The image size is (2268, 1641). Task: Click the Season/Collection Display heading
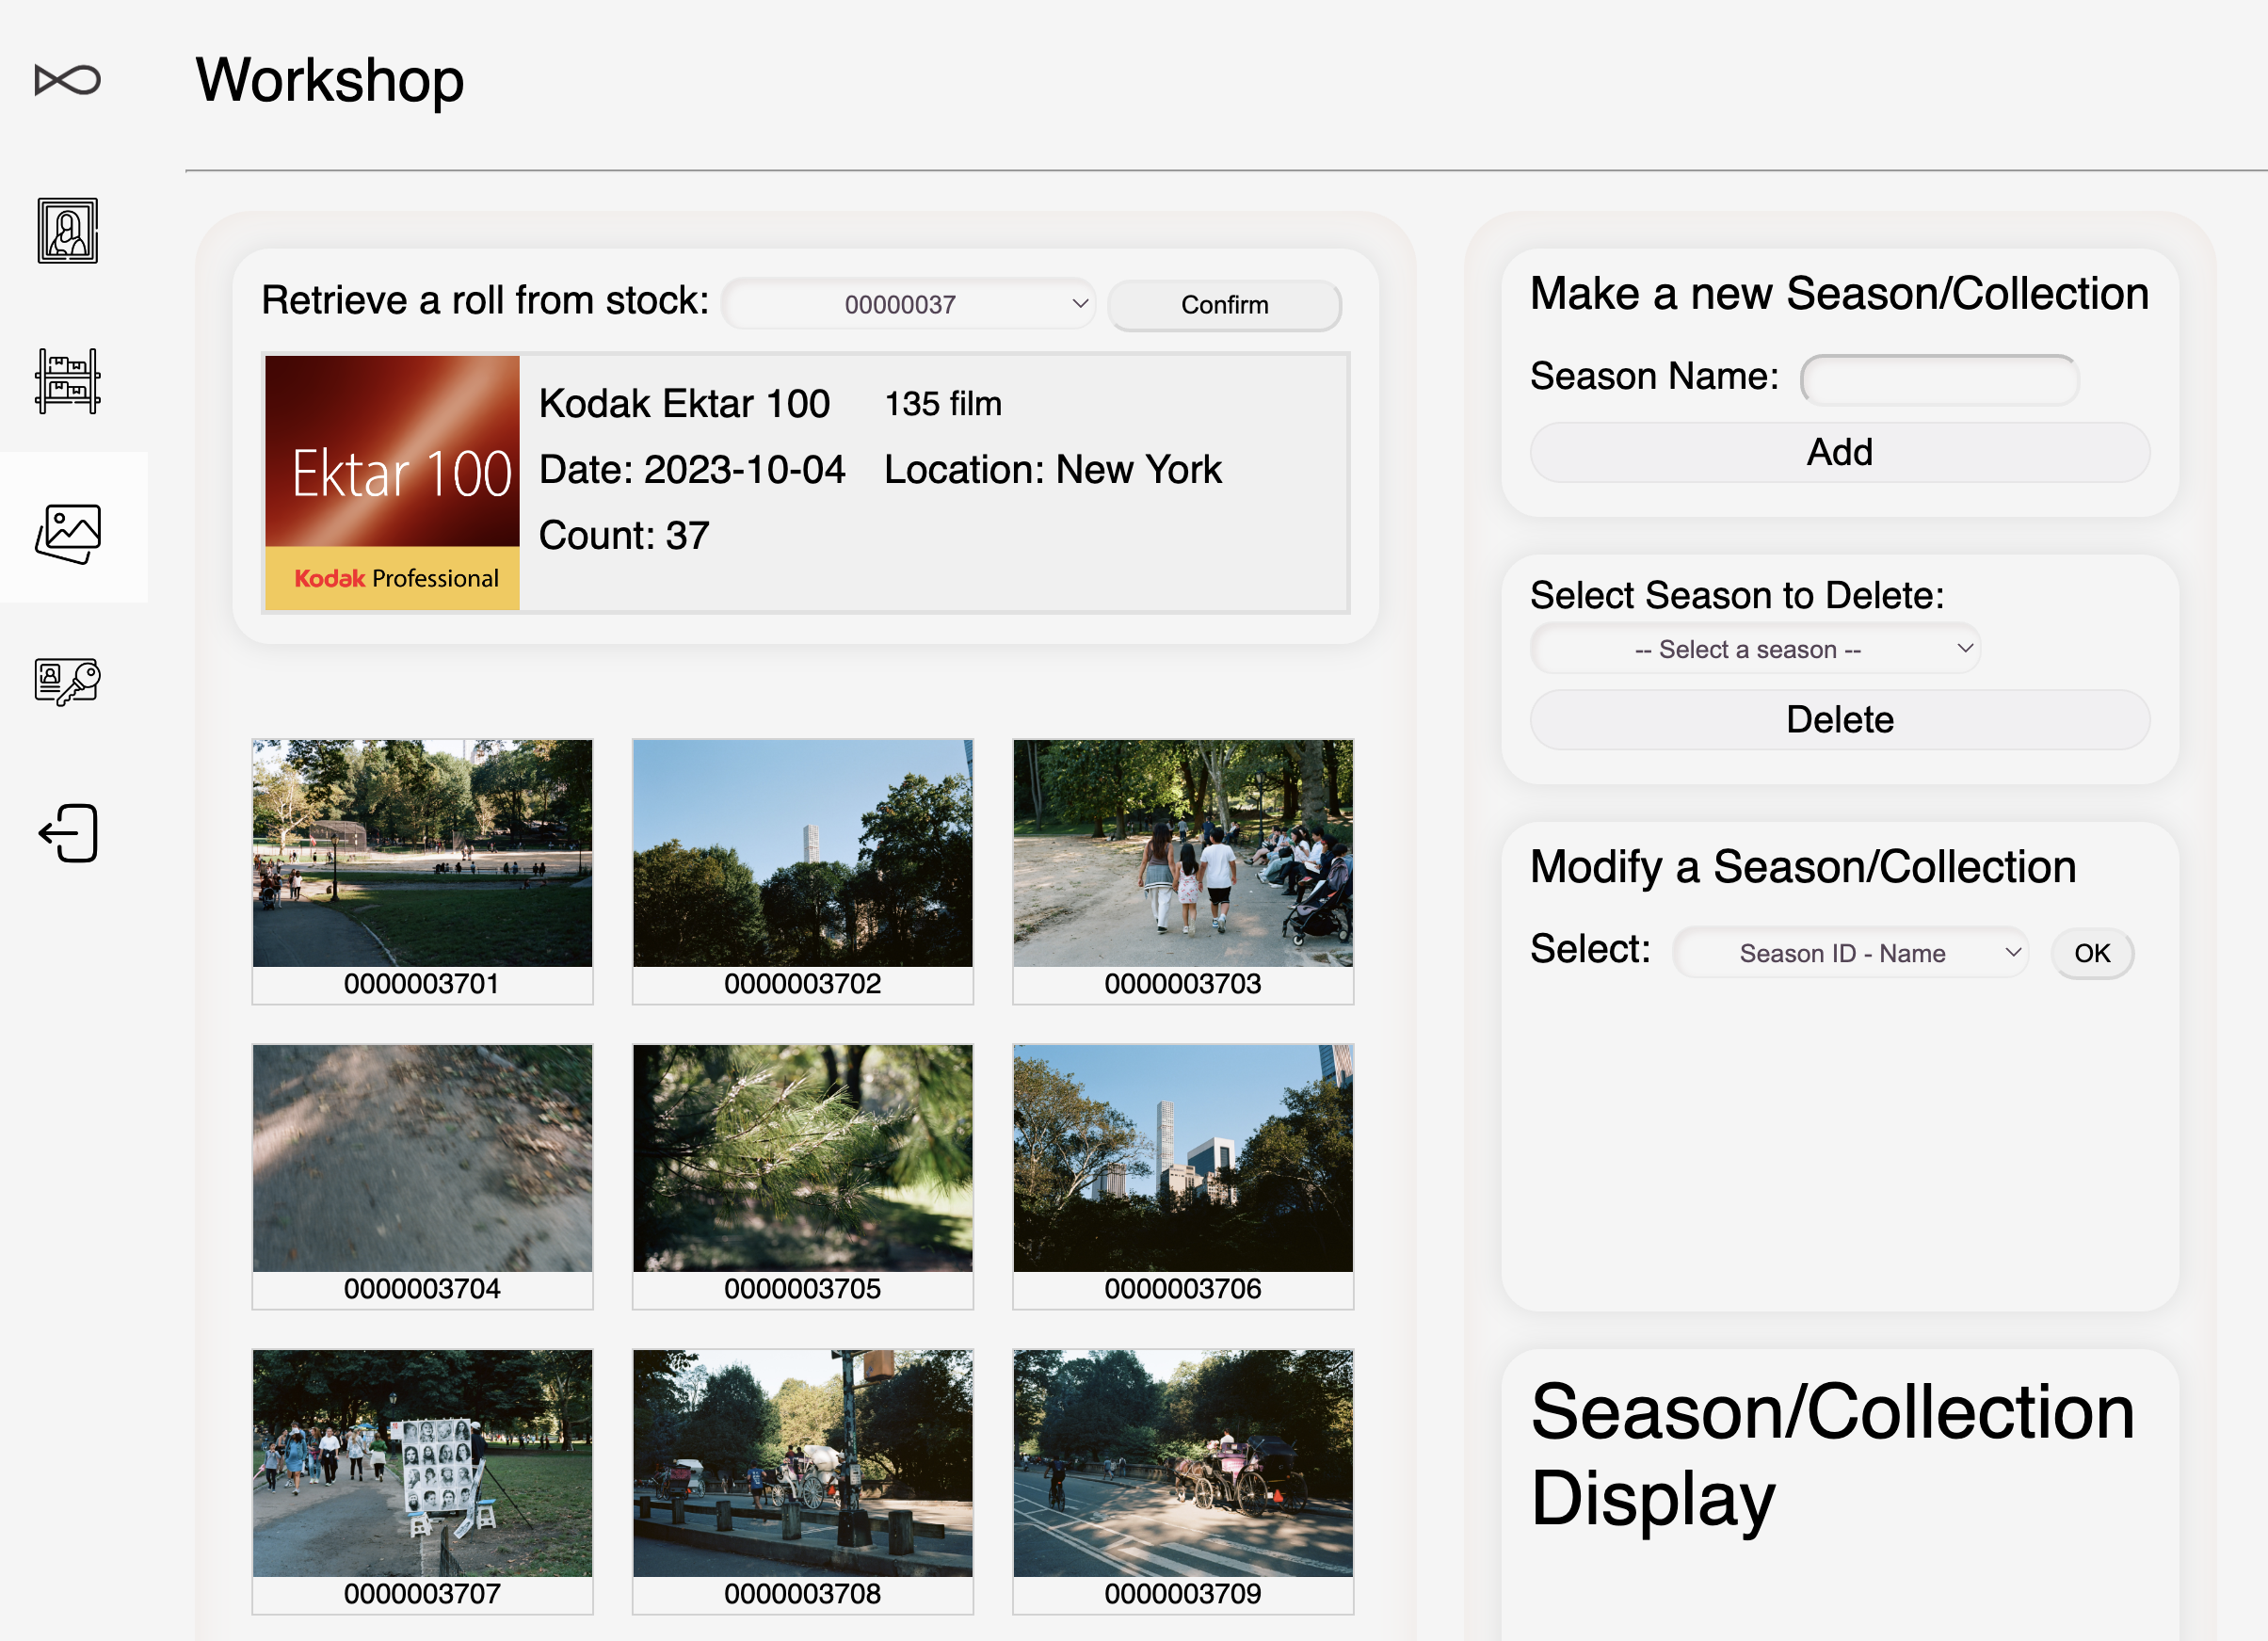(1832, 1456)
